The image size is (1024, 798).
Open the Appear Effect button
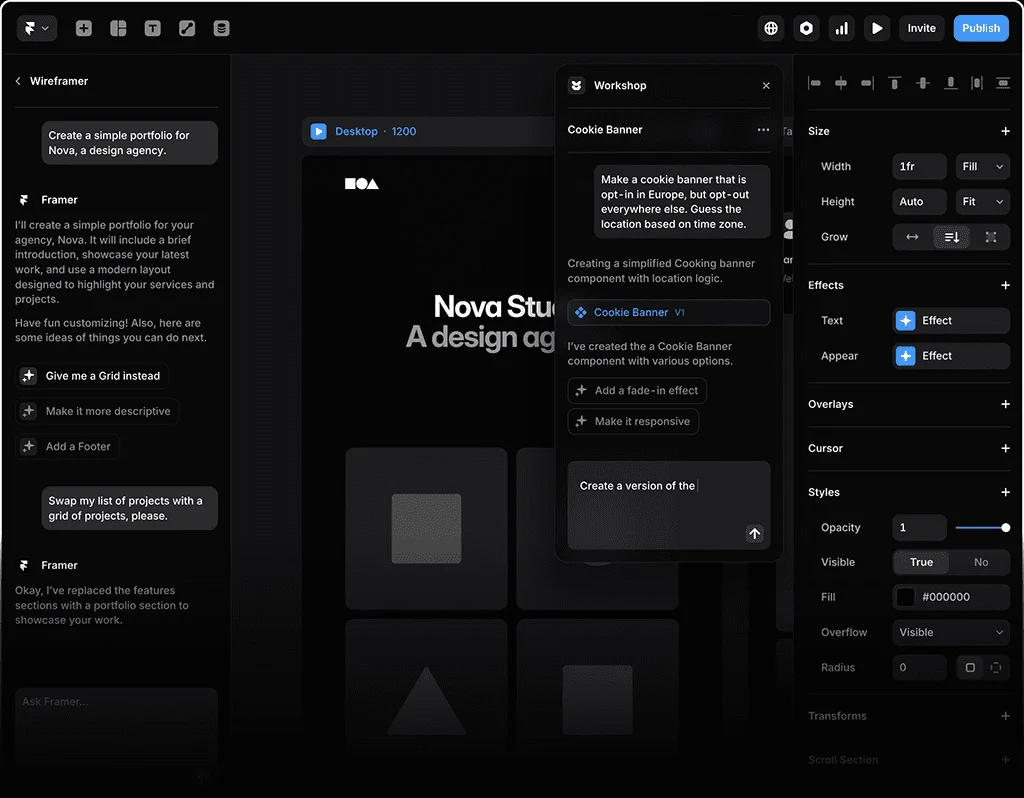tap(951, 356)
